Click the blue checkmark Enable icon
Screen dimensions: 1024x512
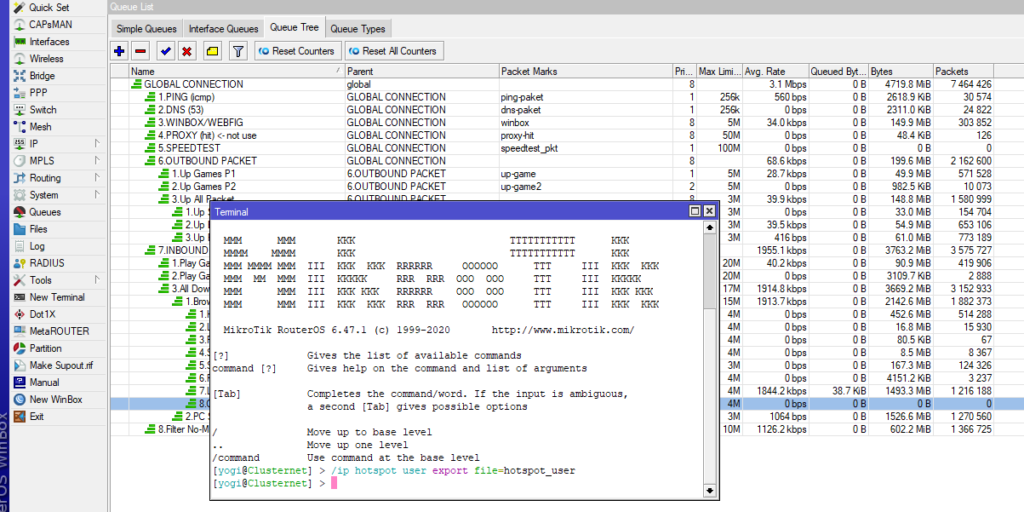165,51
